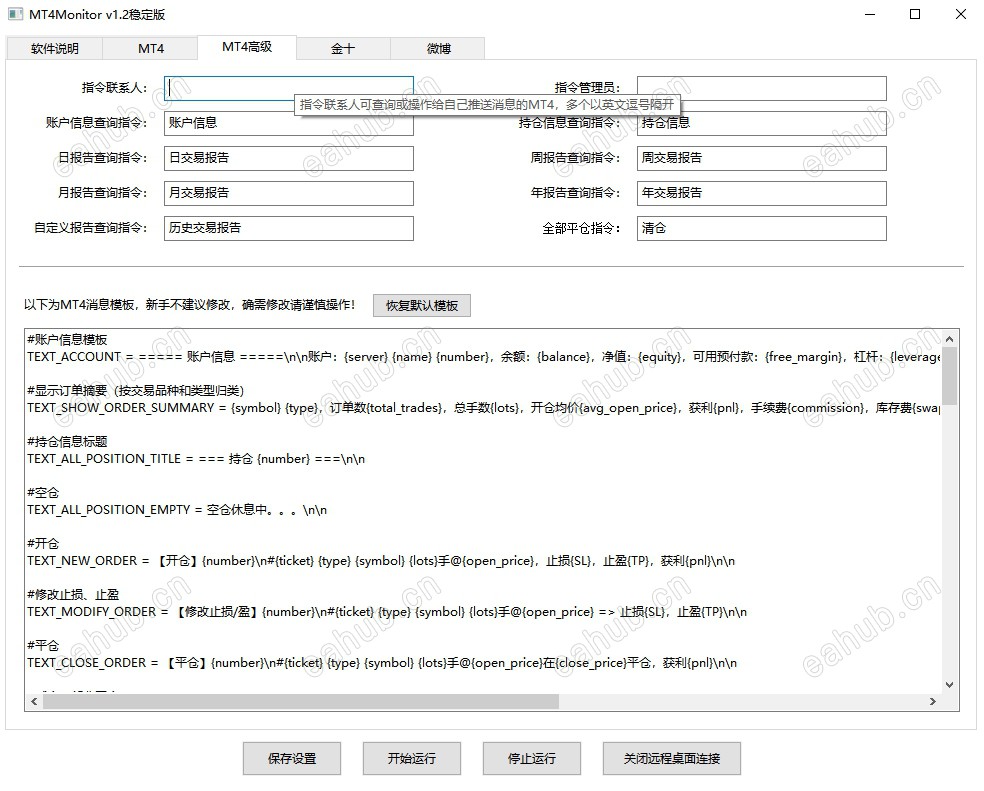The height and width of the screenshot is (791, 984).
Task: Click the TEXT_SHOW_ORDER_SUMMARY template line
Action: pyautogui.click(x=483, y=408)
